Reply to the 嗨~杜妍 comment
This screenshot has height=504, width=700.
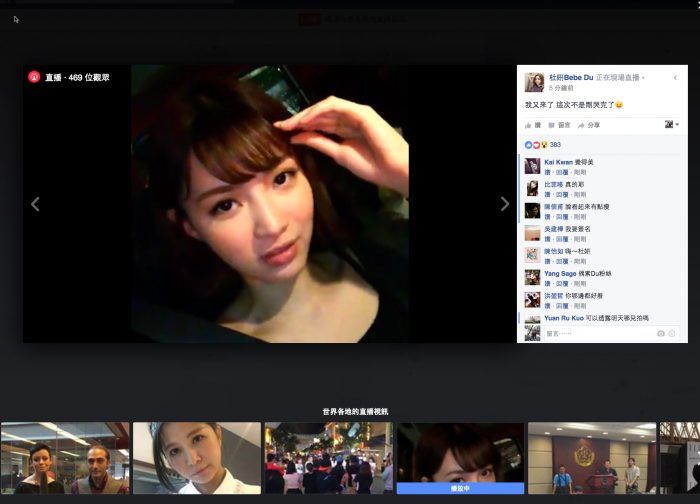pyautogui.click(x=562, y=262)
